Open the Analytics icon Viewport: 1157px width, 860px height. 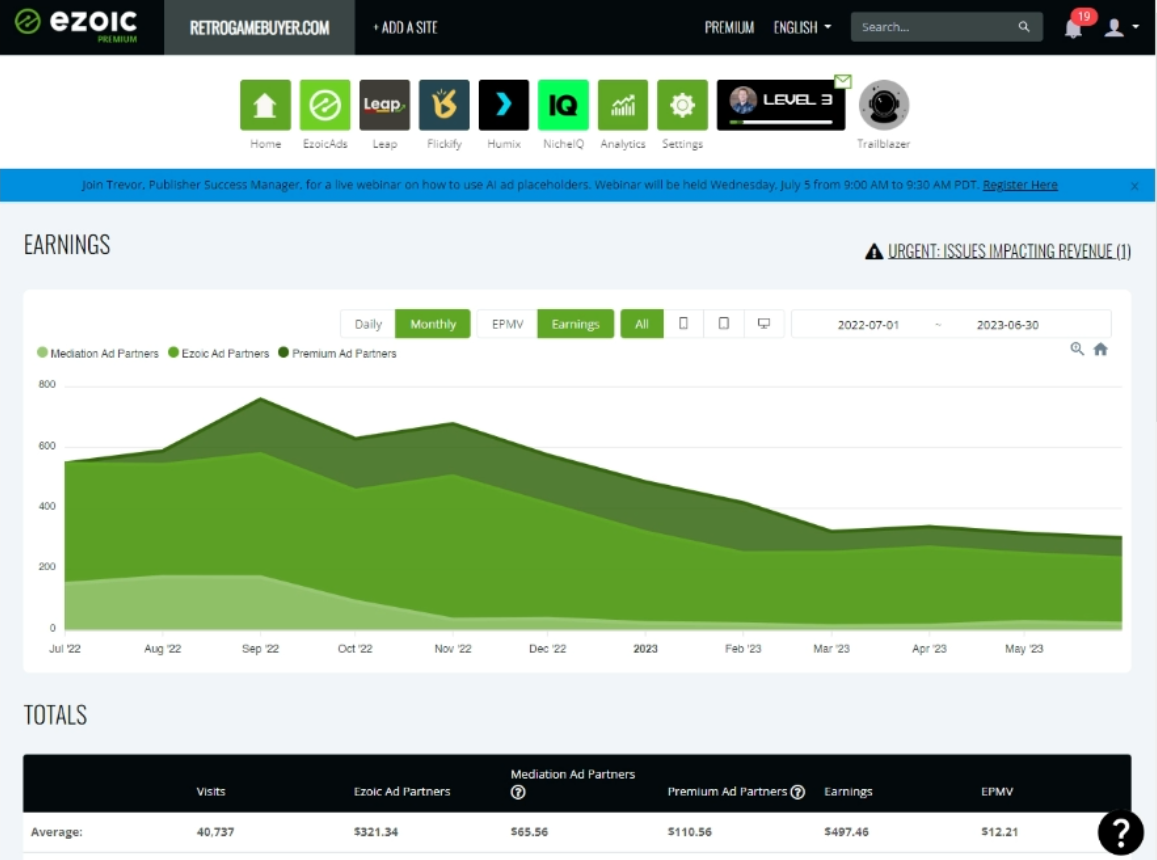623,105
